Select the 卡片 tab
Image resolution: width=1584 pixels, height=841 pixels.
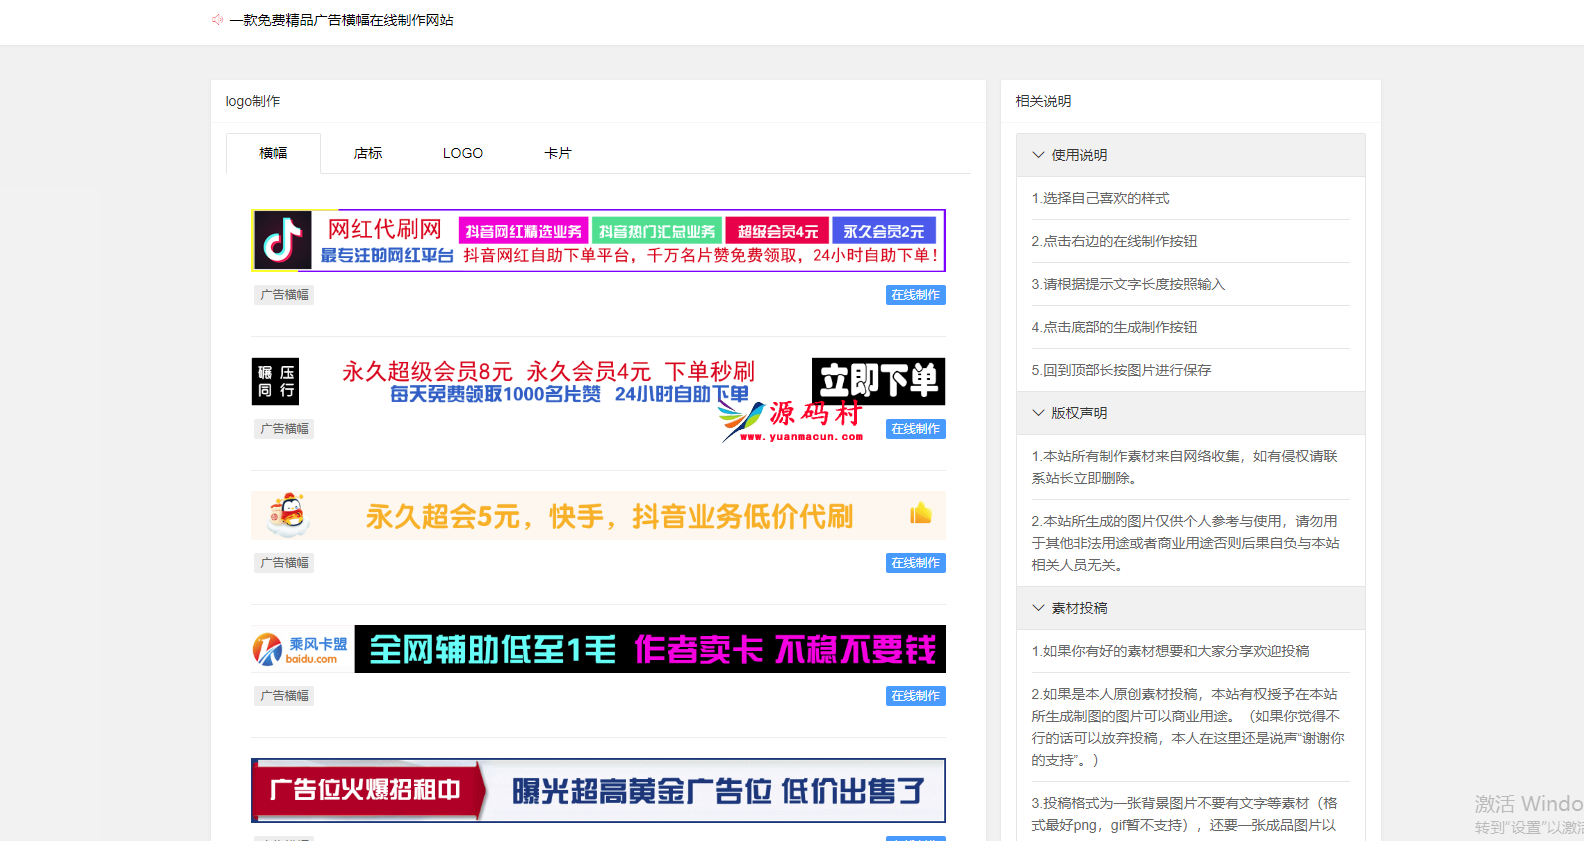tap(557, 153)
